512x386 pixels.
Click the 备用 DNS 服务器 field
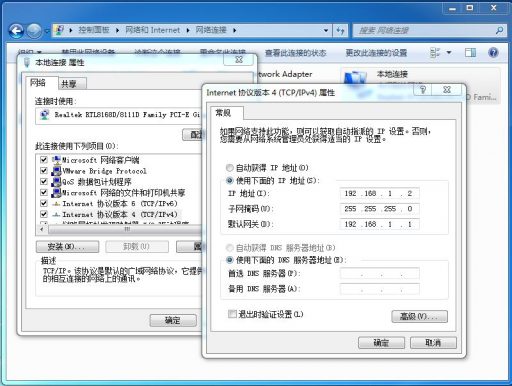(379, 289)
